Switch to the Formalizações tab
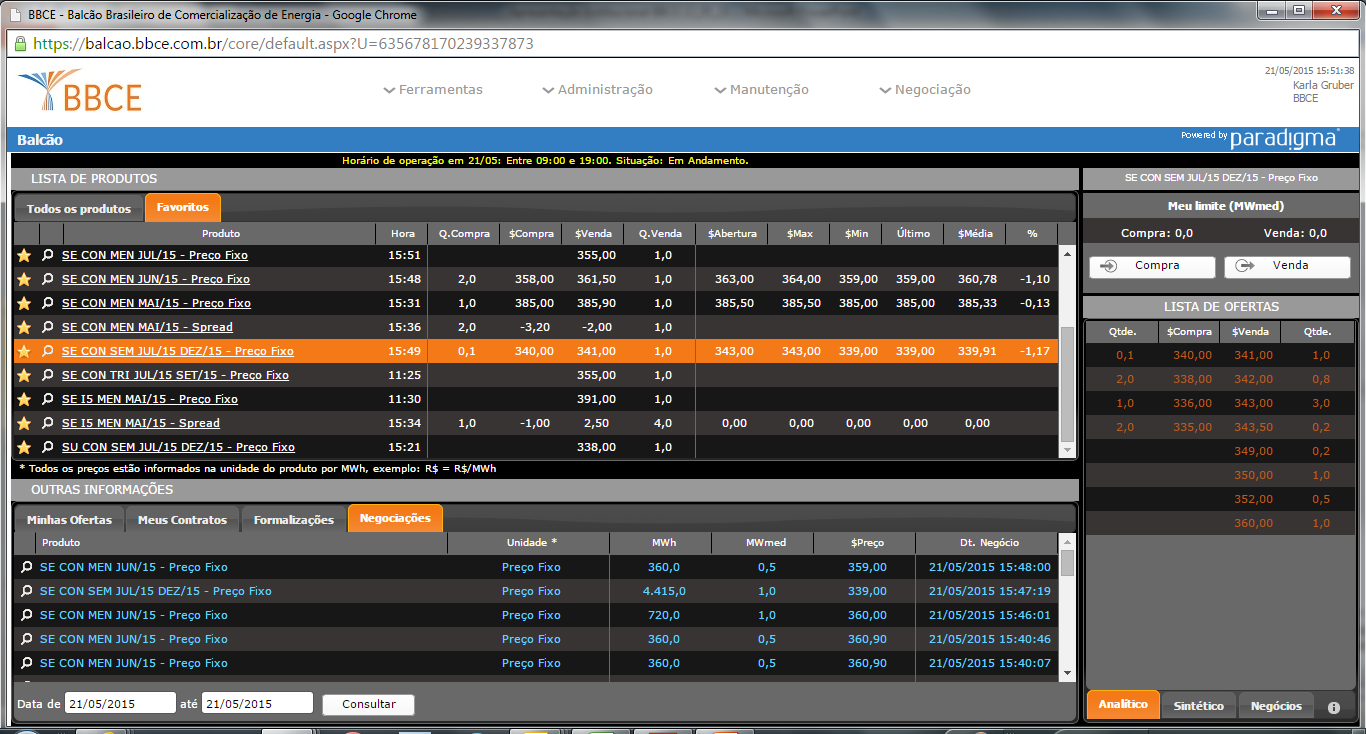1366x734 pixels. (294, 520)
